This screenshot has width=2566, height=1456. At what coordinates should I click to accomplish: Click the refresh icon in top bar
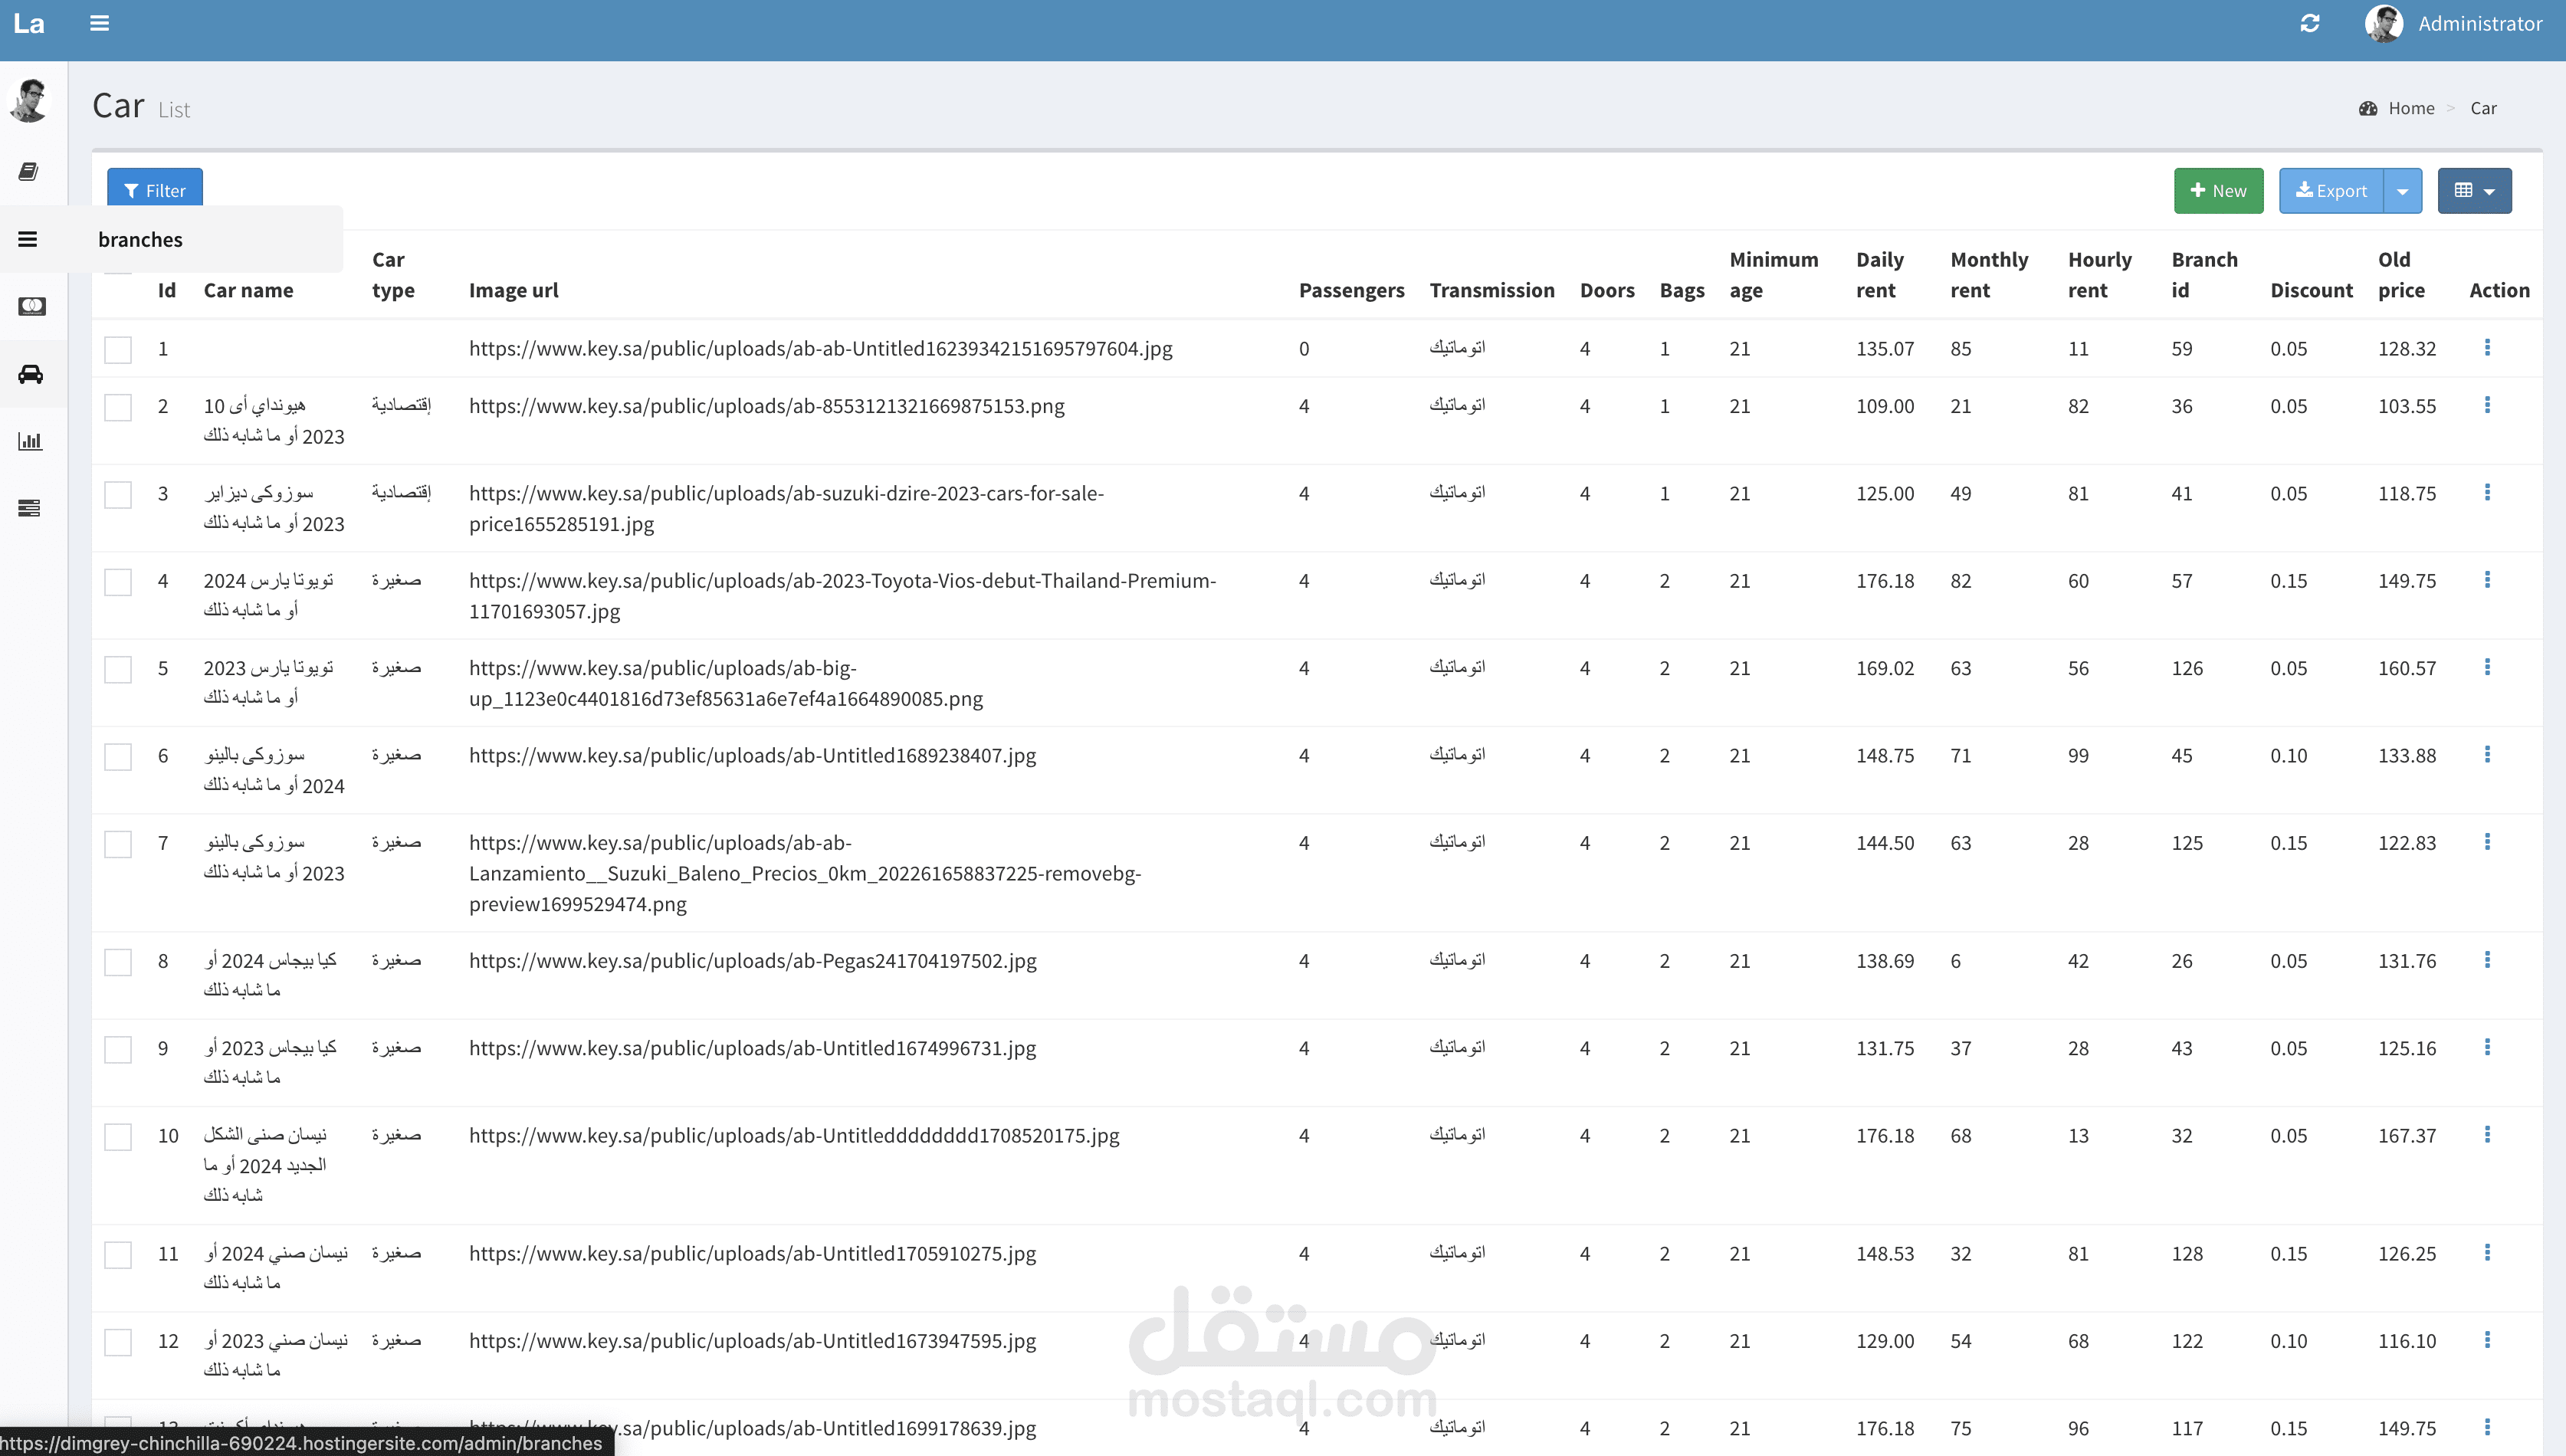pyautogui.click(x=2309, y=23)
